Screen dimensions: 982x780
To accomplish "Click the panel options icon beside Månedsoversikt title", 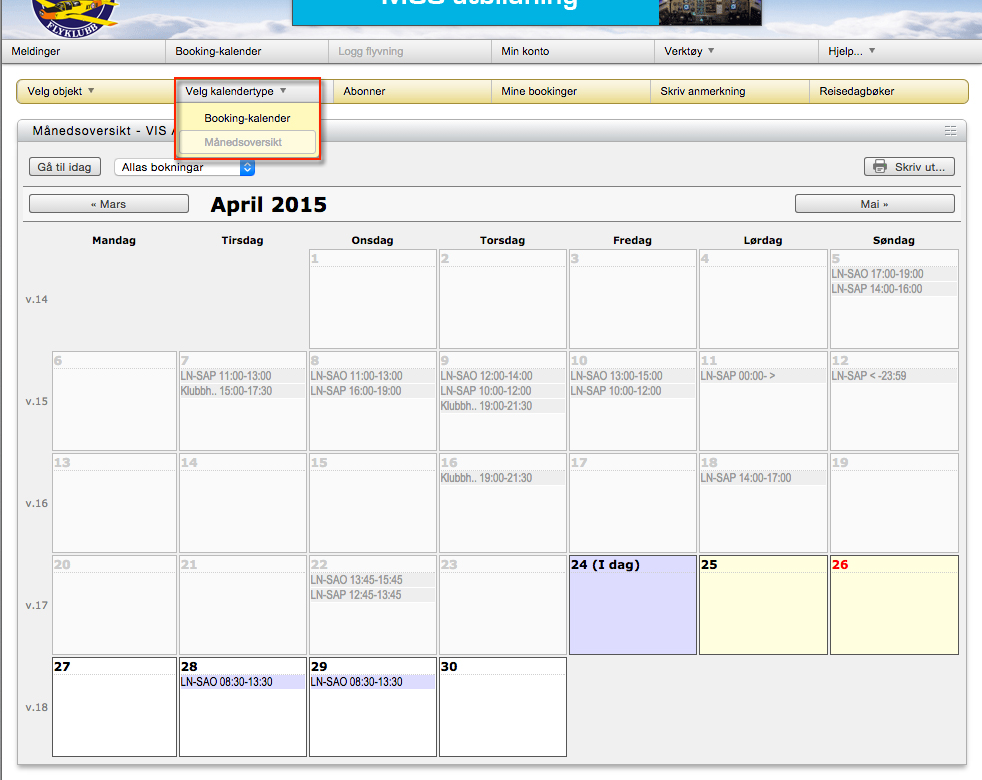I will 950,130.
